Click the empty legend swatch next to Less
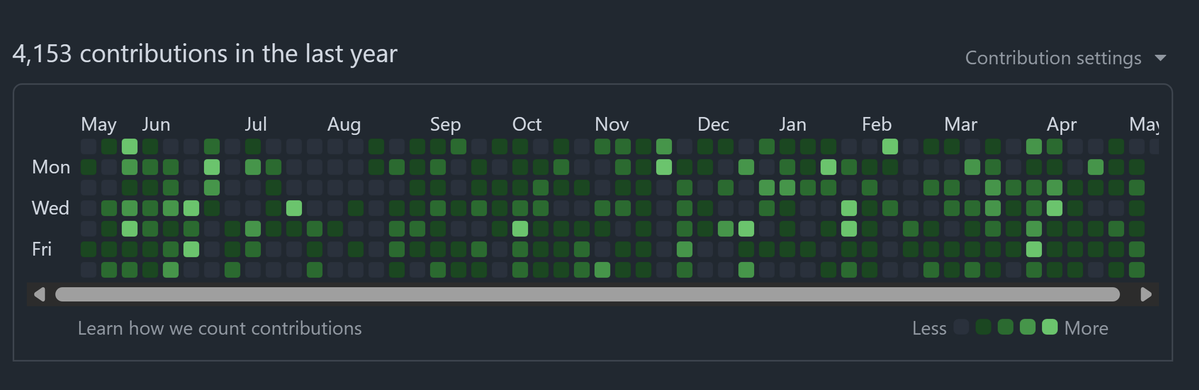This screenshot has height=390, width=1199. 961,327
